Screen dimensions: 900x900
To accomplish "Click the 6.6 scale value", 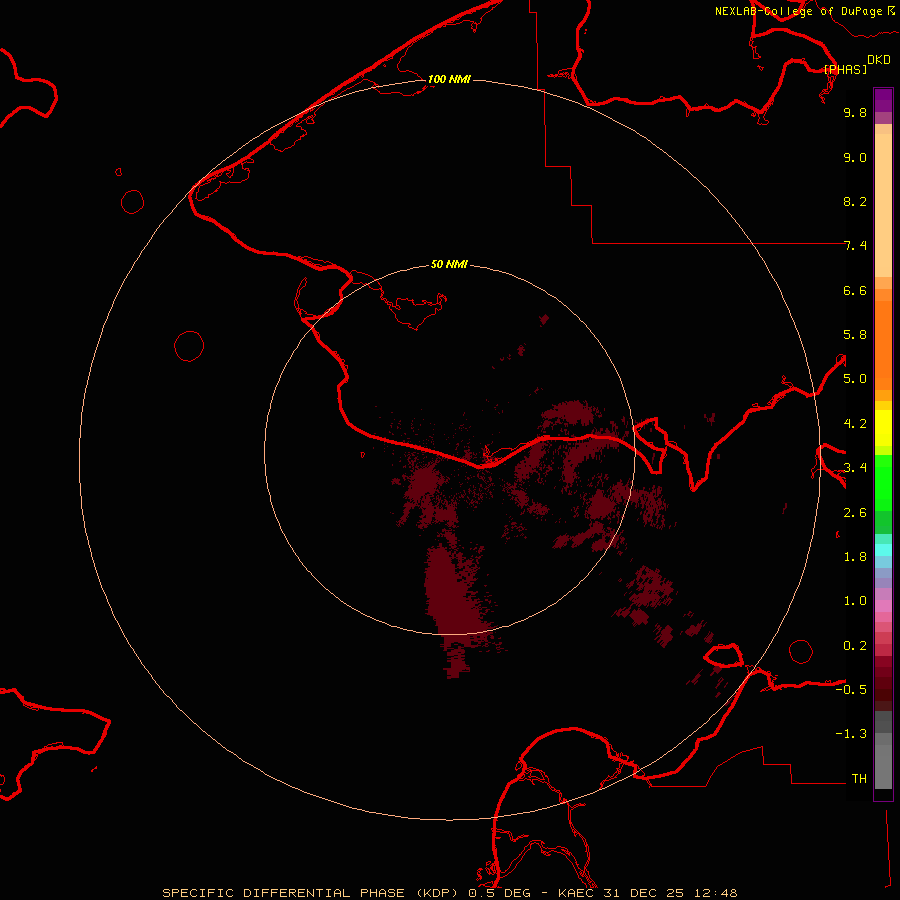I will (855, 290).
